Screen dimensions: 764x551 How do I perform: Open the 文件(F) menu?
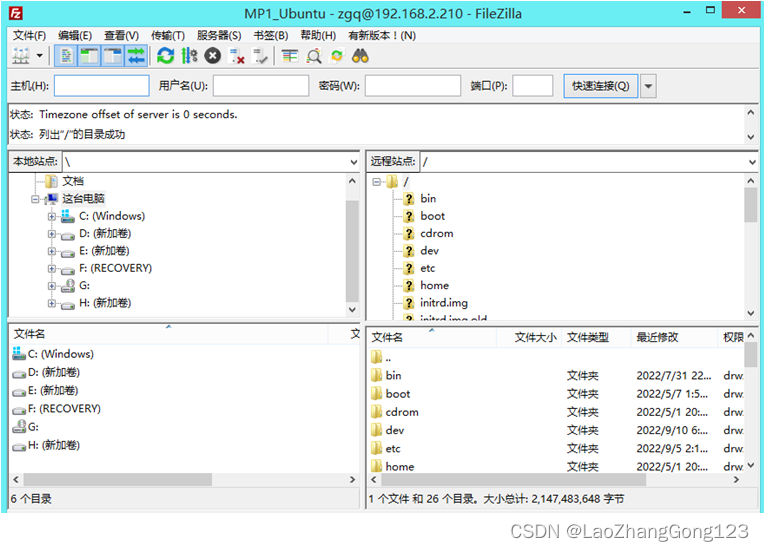(x=29, y=36)
